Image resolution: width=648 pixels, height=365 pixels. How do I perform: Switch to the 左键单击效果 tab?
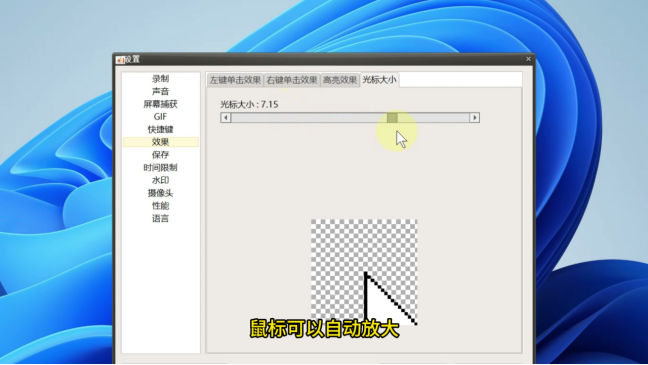point(235,80)
